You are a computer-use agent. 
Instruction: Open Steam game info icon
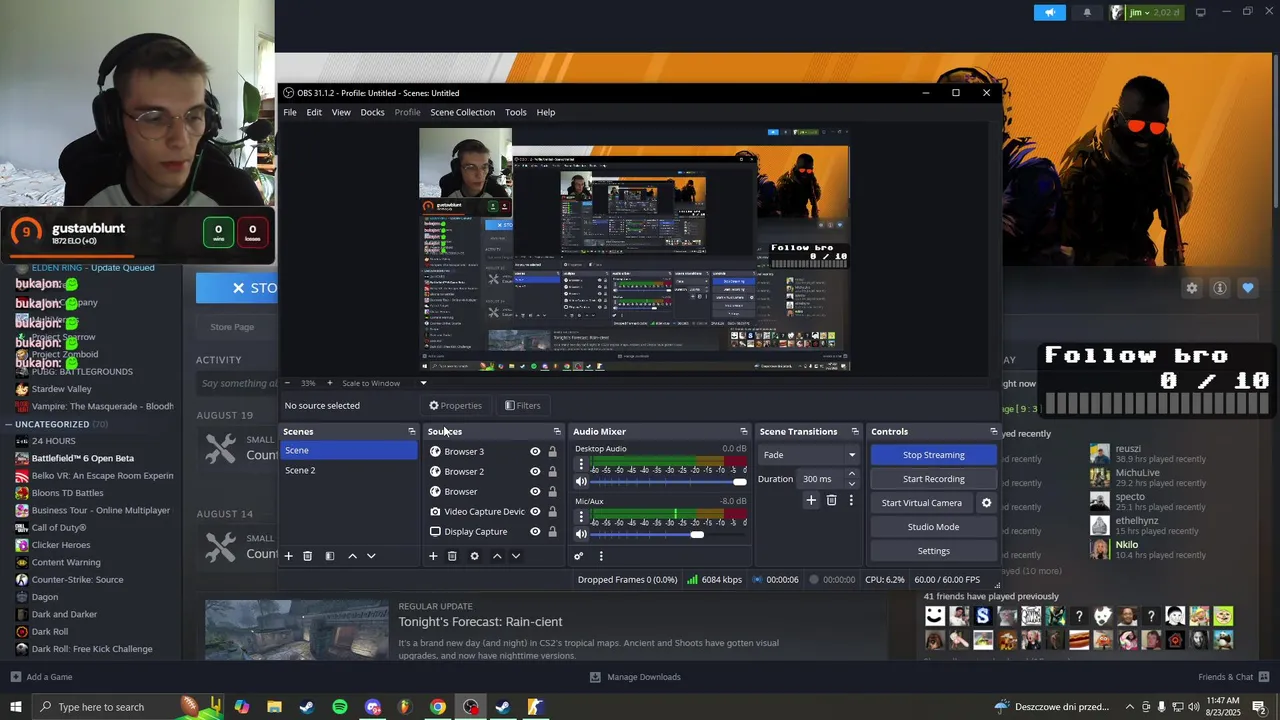pos(1220,288)
